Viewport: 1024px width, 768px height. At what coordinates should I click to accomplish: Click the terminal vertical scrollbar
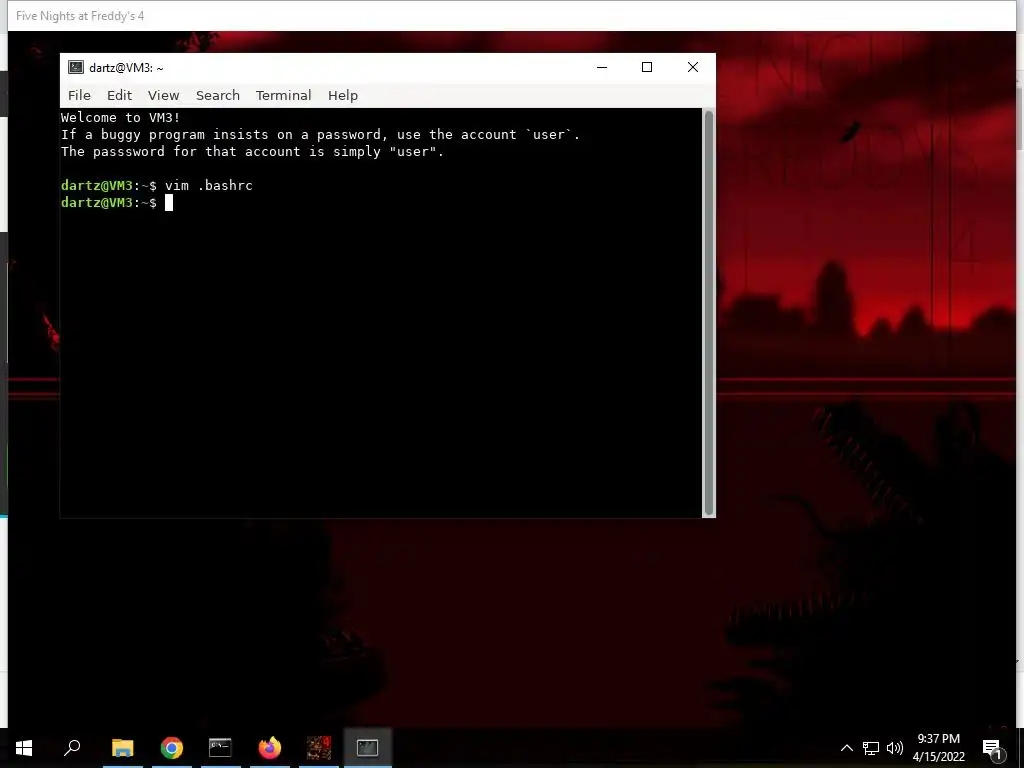click(x=709, y=313)
